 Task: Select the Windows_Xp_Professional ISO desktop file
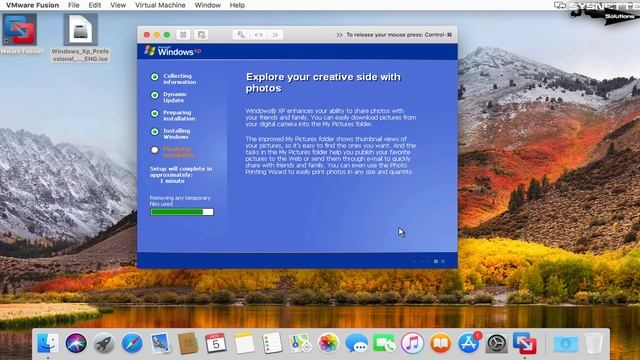[80, 29]
